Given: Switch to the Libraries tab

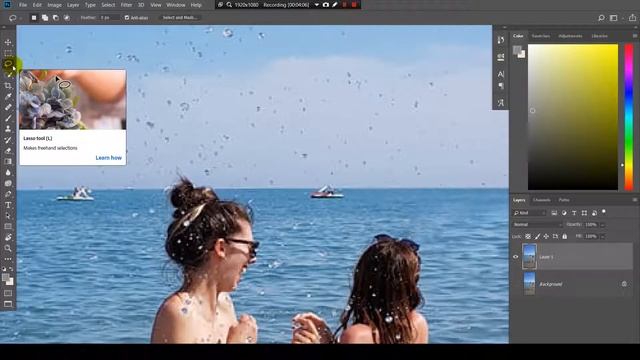Looking at the screenshot, I should (x=600, y=36).
